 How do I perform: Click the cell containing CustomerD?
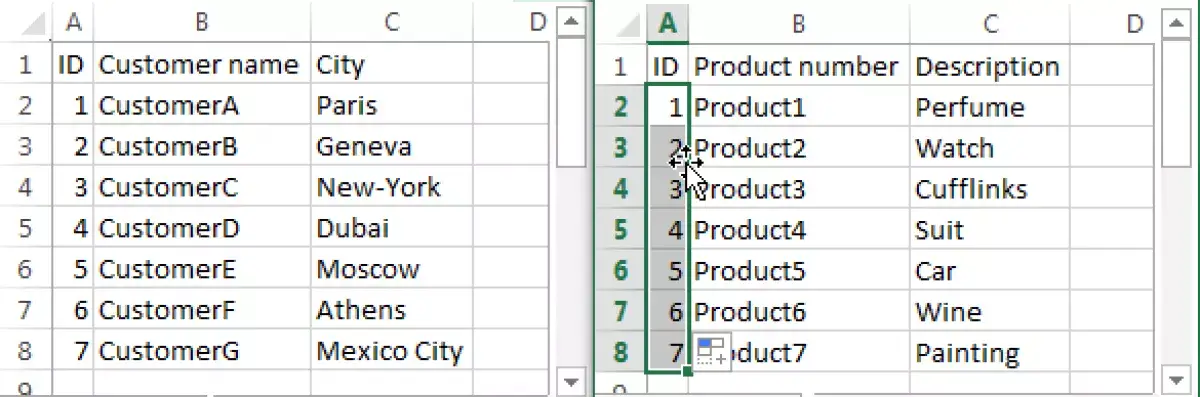tap(202, 230)
